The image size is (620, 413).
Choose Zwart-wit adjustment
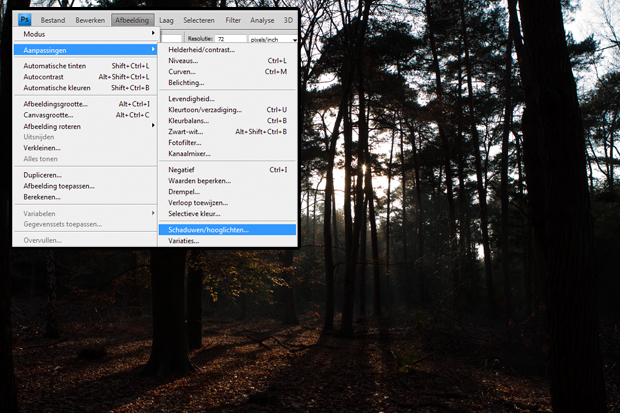coord(227,132)
